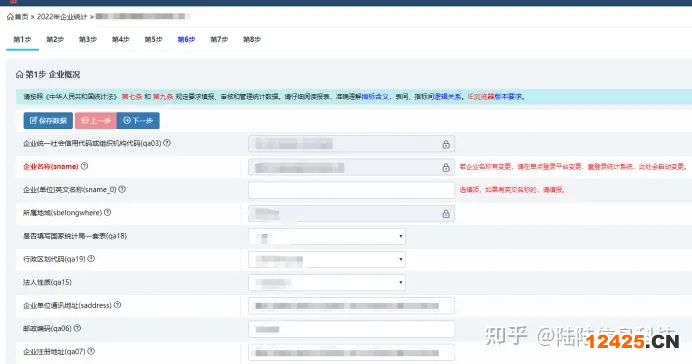Click the locked 企业名称(sname) field
Image resolution: width=692 pixels, height=364 pixels.
point(351,167)
